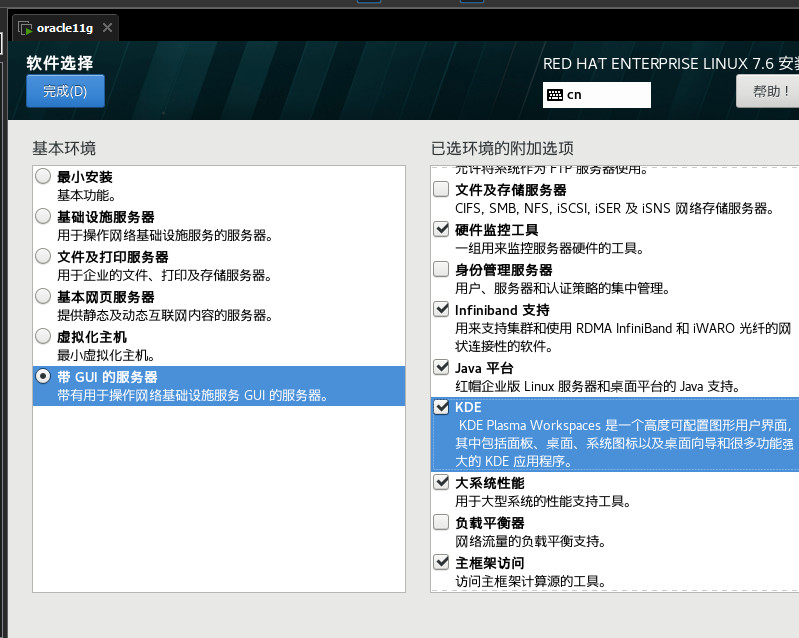The height and width of the screenshot is (638, 799).
Task: Enable 负载平衡器 load balancer checkbox
Action: point(441,522)
